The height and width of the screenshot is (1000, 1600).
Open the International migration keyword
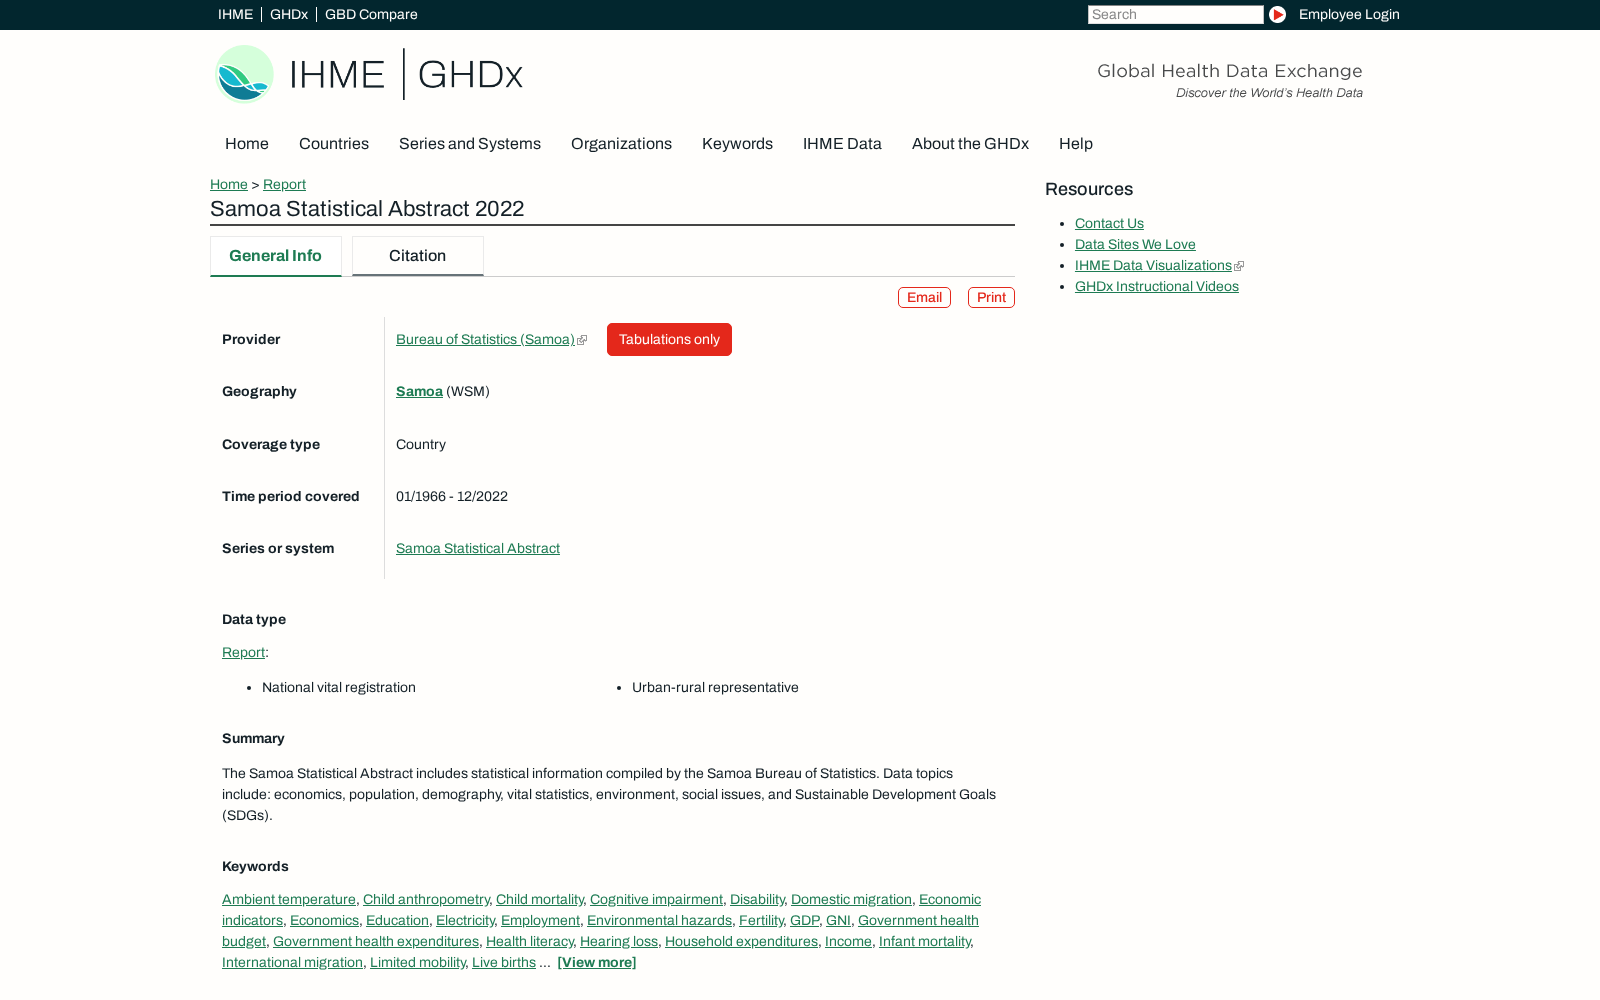(292, 963)
